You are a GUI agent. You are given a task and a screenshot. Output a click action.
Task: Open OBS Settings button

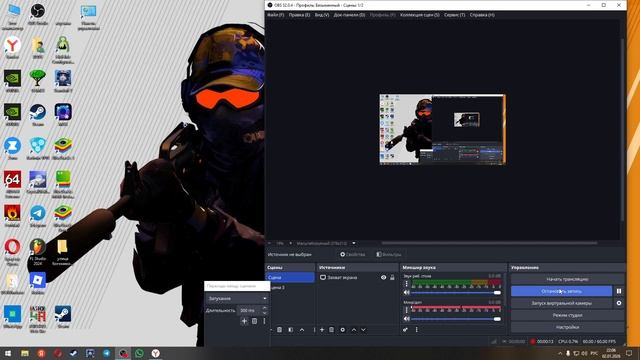[x=567, y=327]
